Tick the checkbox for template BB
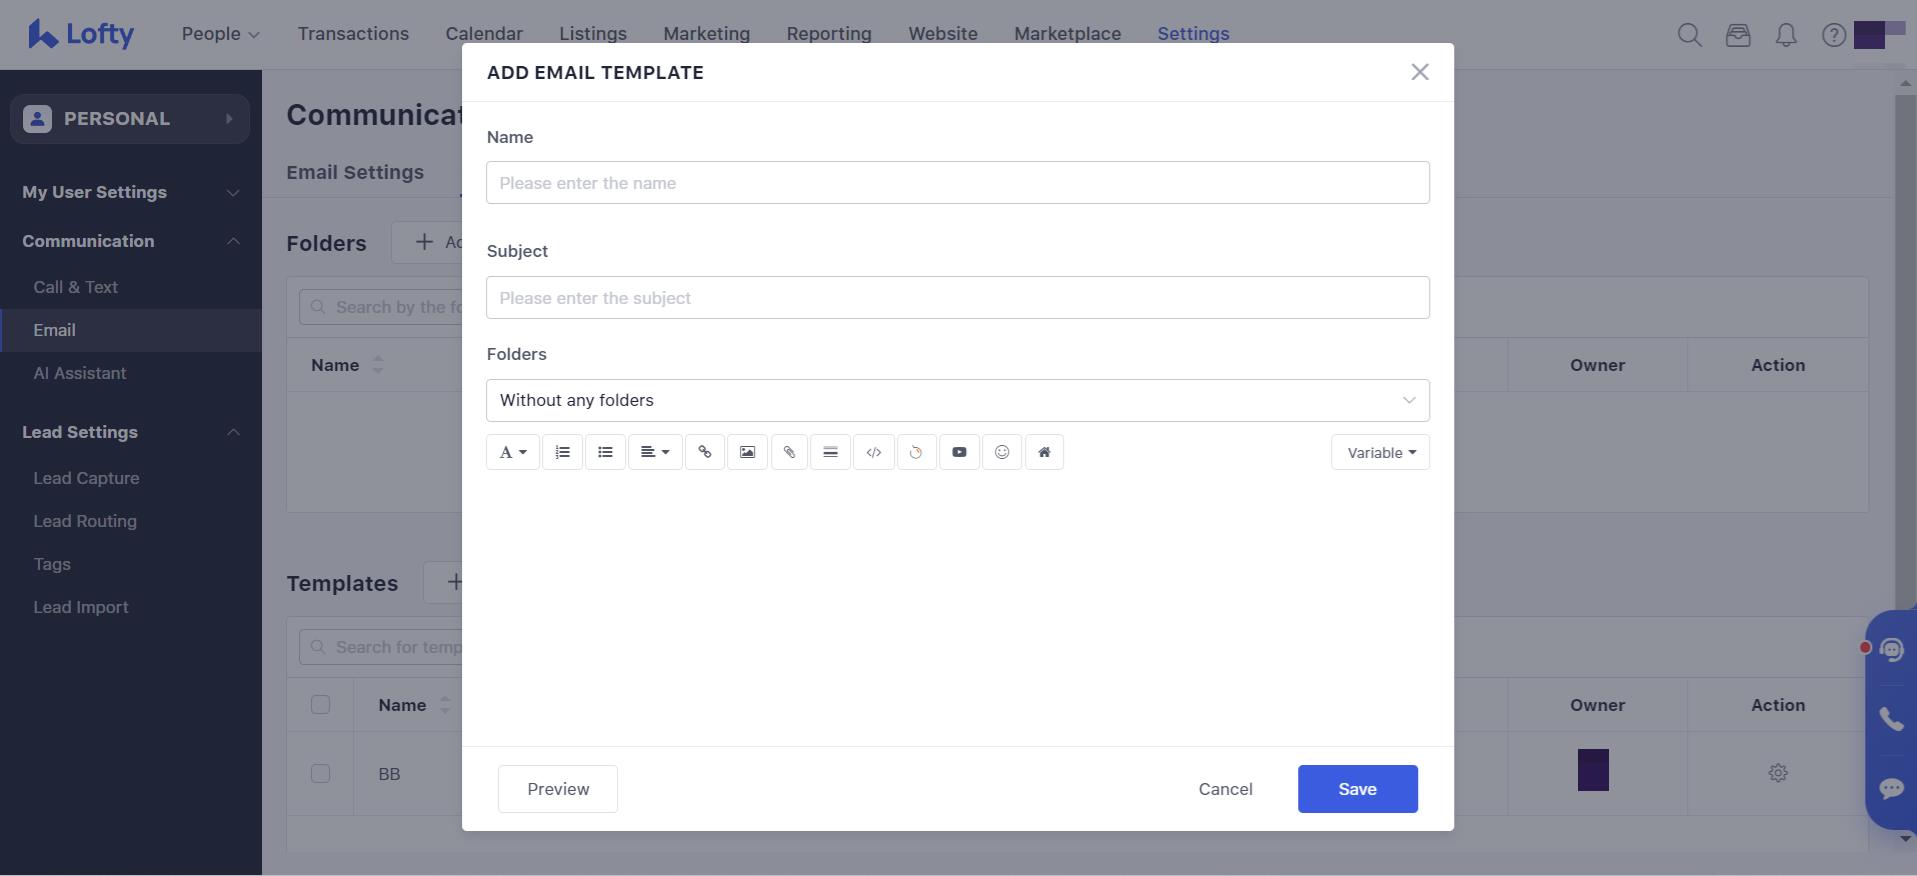This screenshot has height=876, width=1917. 320,774
